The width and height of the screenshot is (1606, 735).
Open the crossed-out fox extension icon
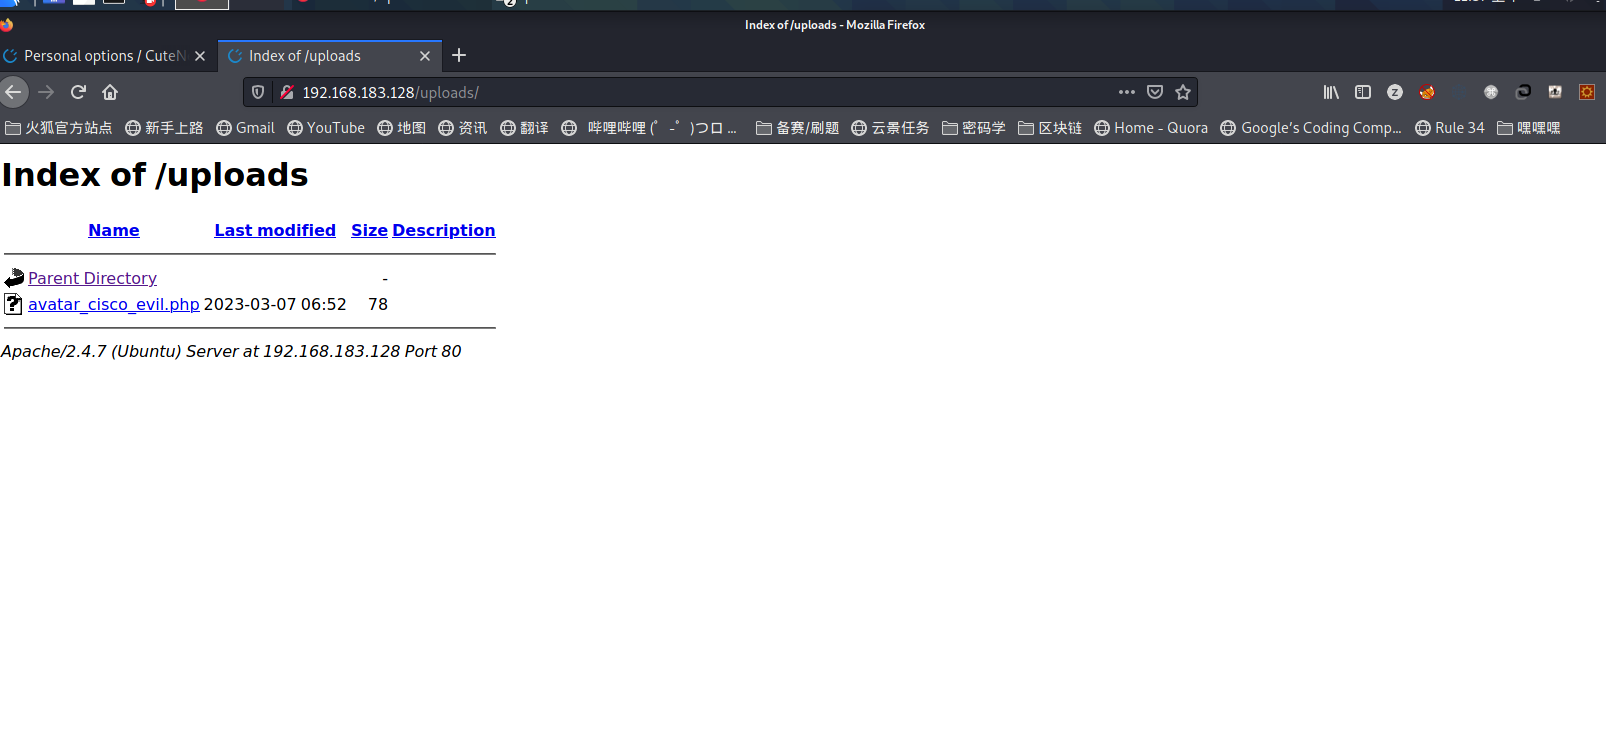point(1427,92)
